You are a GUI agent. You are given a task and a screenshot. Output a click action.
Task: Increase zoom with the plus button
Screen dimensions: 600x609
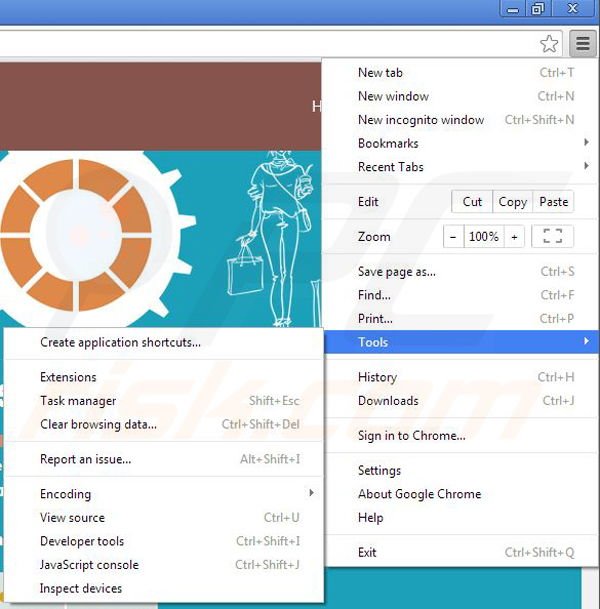click(x=514, y=237)
